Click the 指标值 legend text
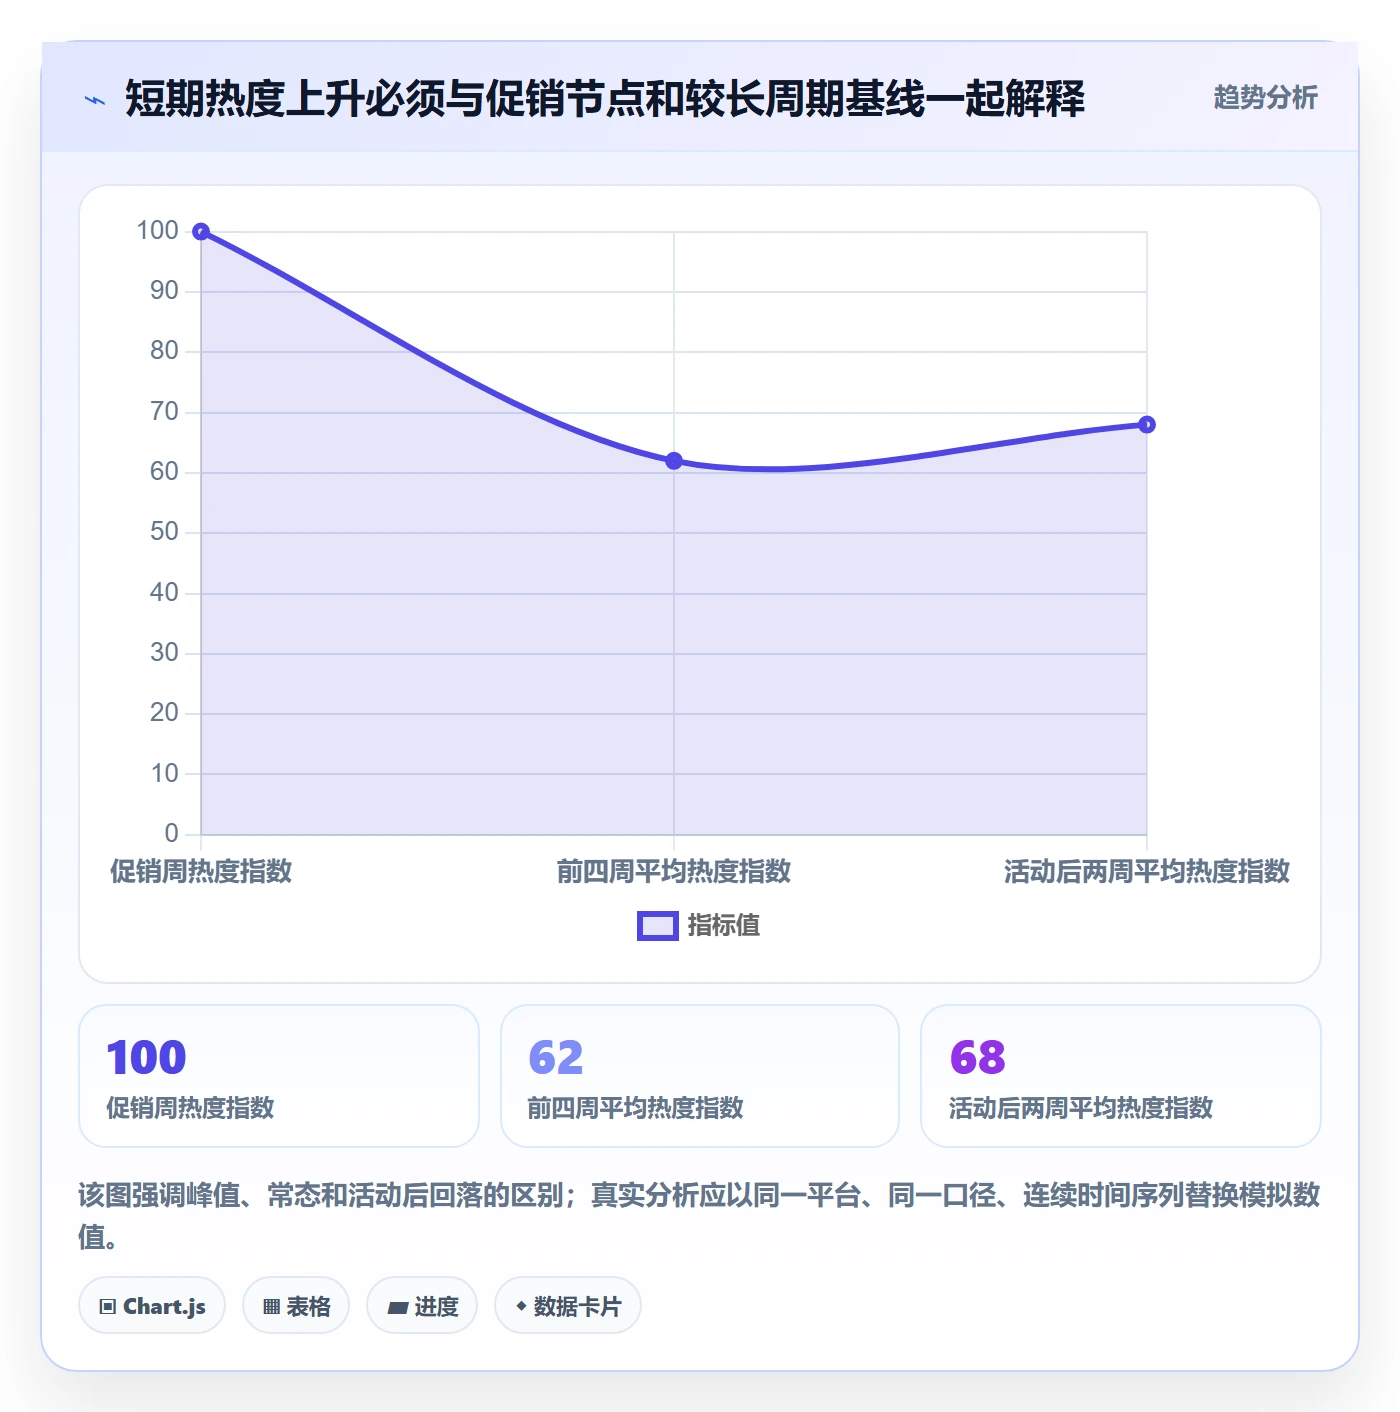Screen dimensions: 1400x1412 (724, 926)
